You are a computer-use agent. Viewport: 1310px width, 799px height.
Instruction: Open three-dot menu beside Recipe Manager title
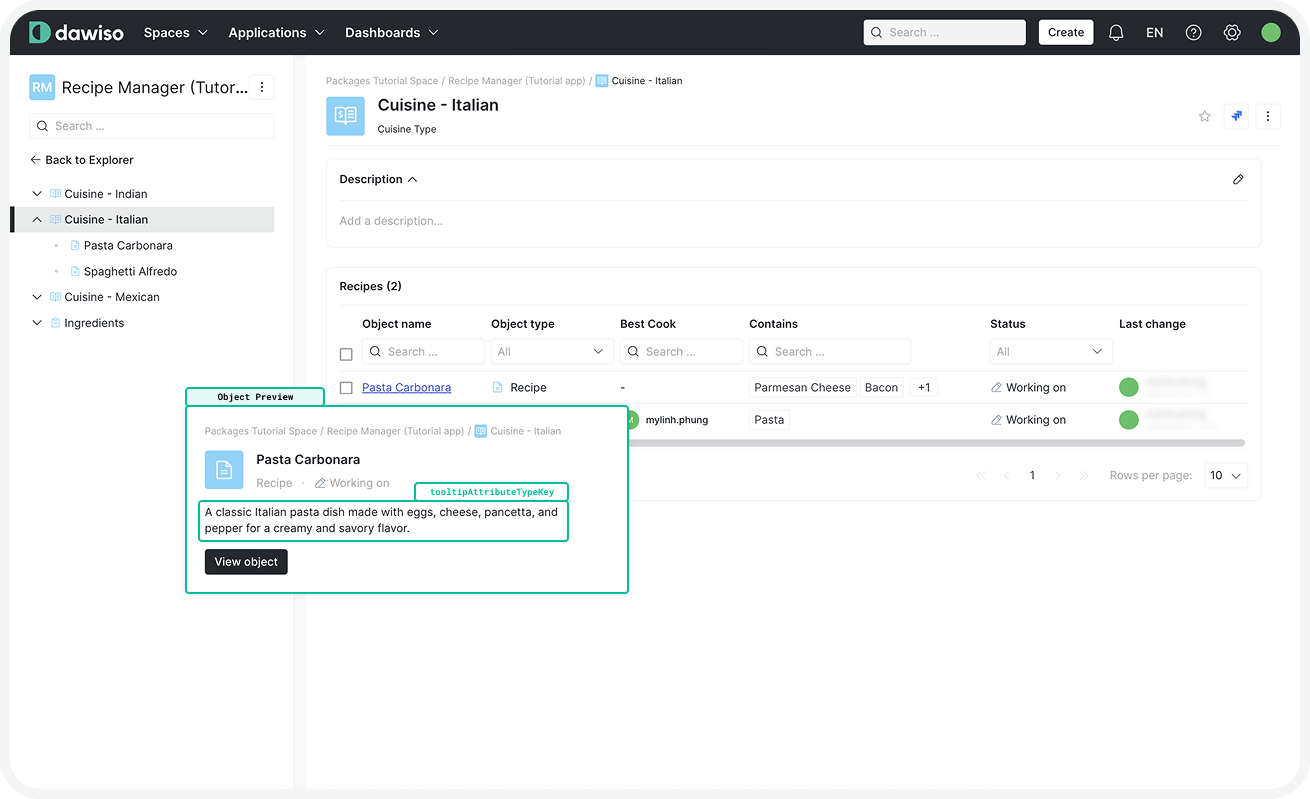261,88
